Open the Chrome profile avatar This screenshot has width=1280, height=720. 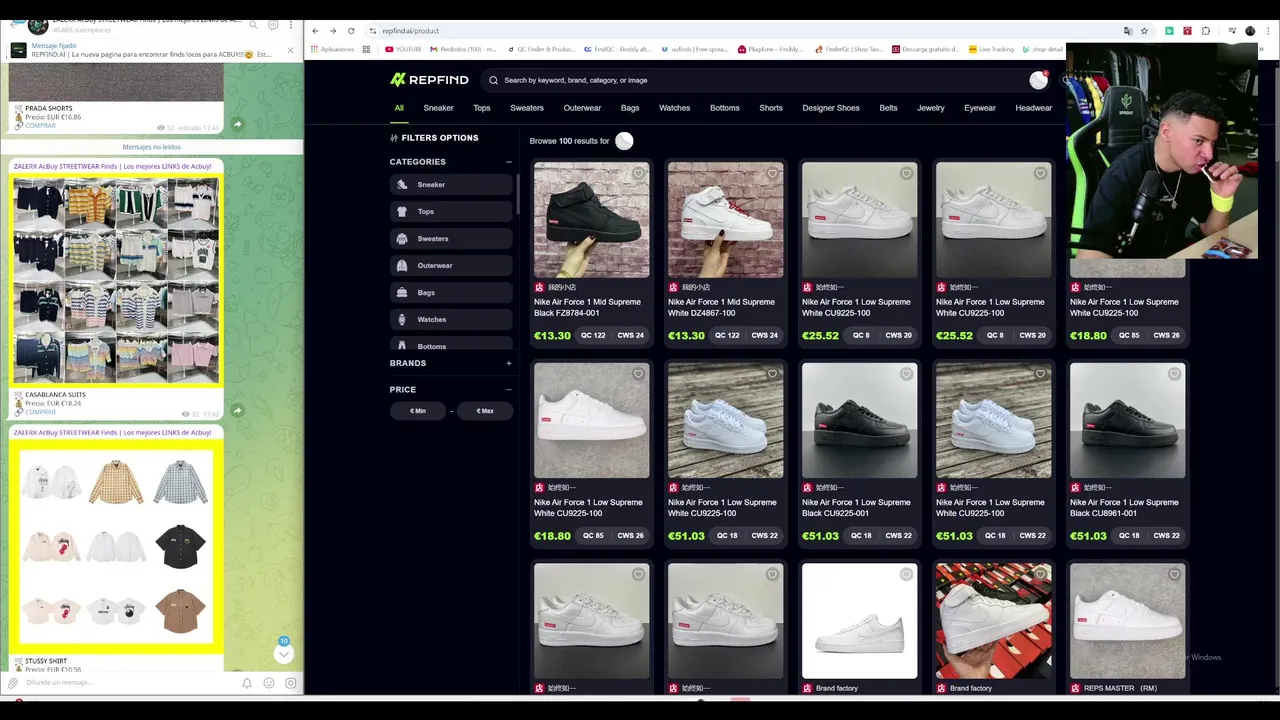[x=1250, y=31]
